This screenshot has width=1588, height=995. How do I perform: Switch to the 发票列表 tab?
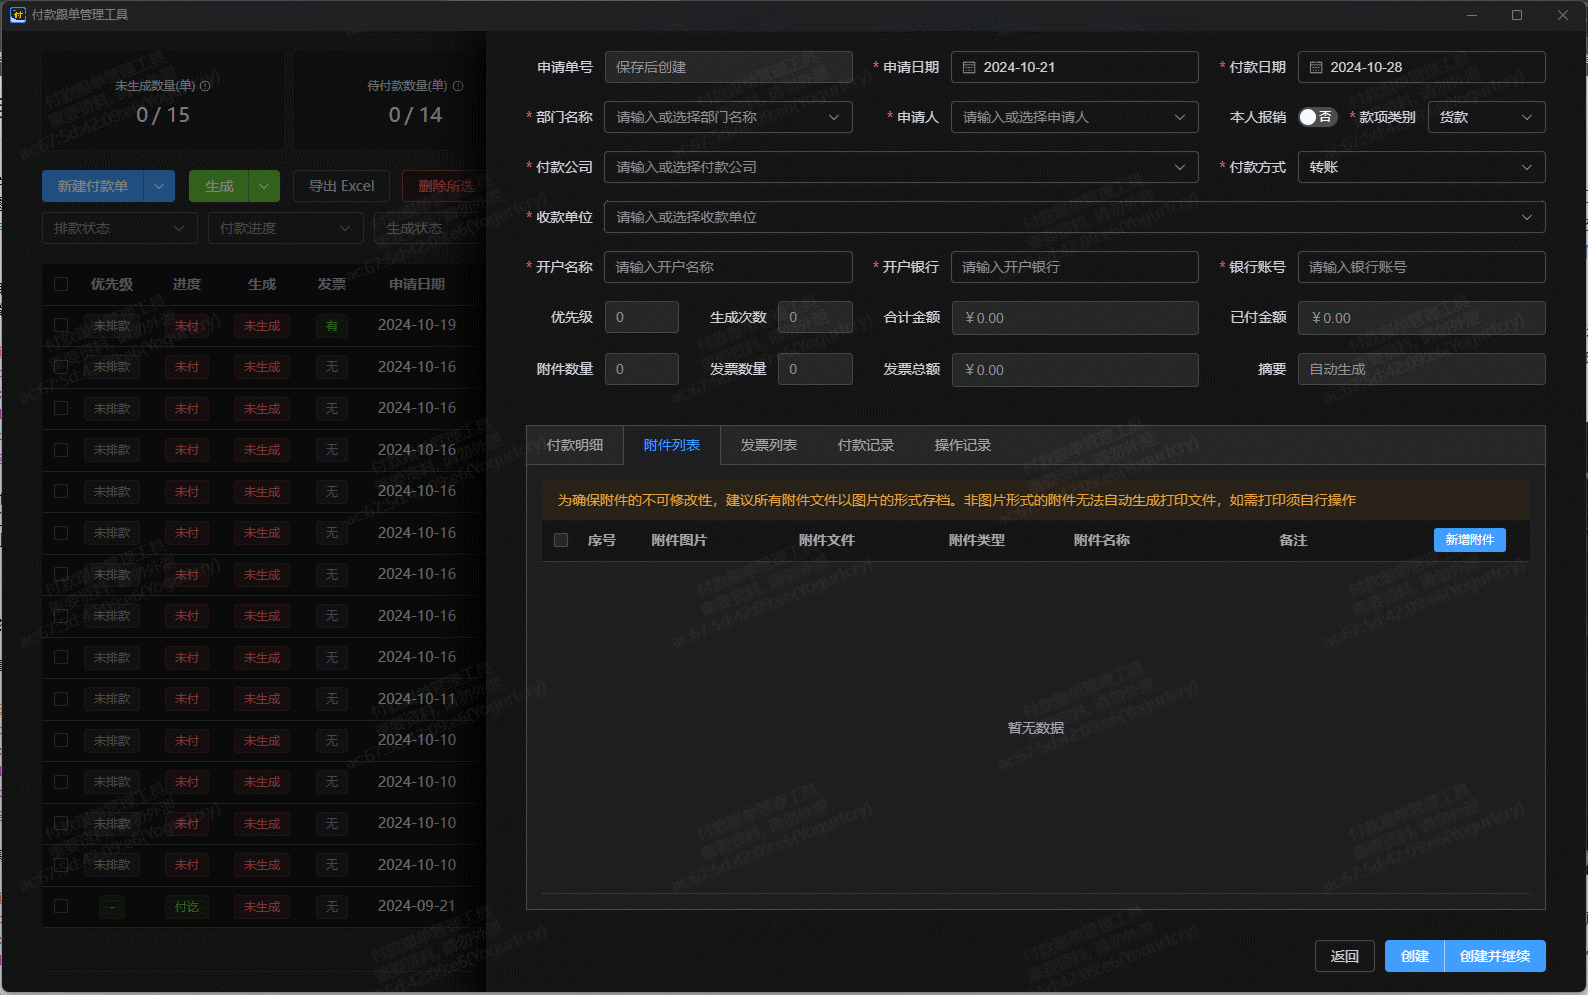(x=769, y=445)
